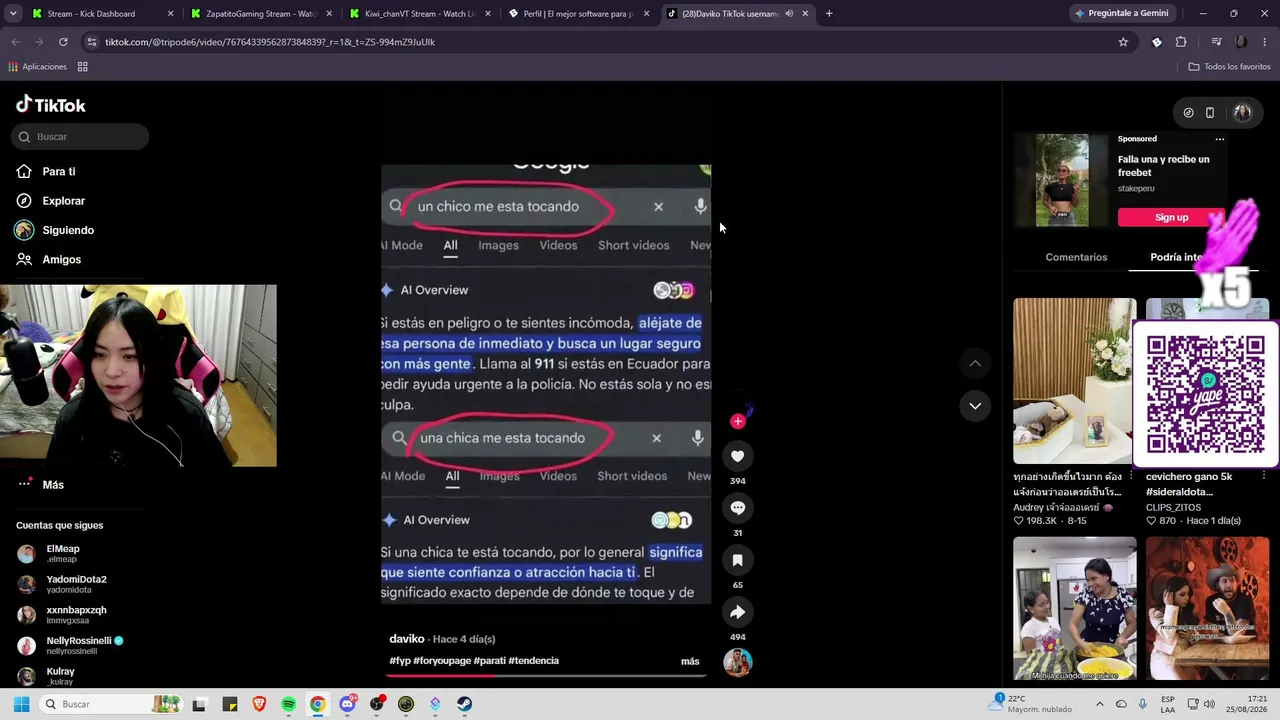Open the TikTok profile avatar menu

pyautogui.click(x=1243, y=113)
